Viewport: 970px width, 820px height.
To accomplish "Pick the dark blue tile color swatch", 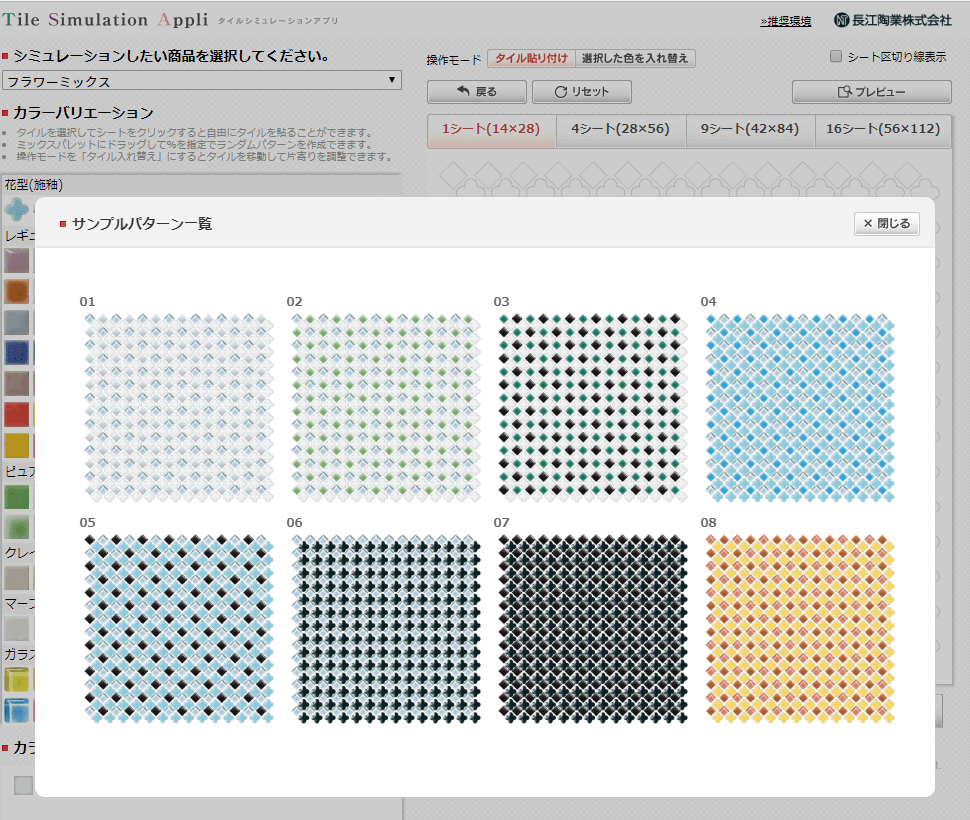I will click(17, 352).
